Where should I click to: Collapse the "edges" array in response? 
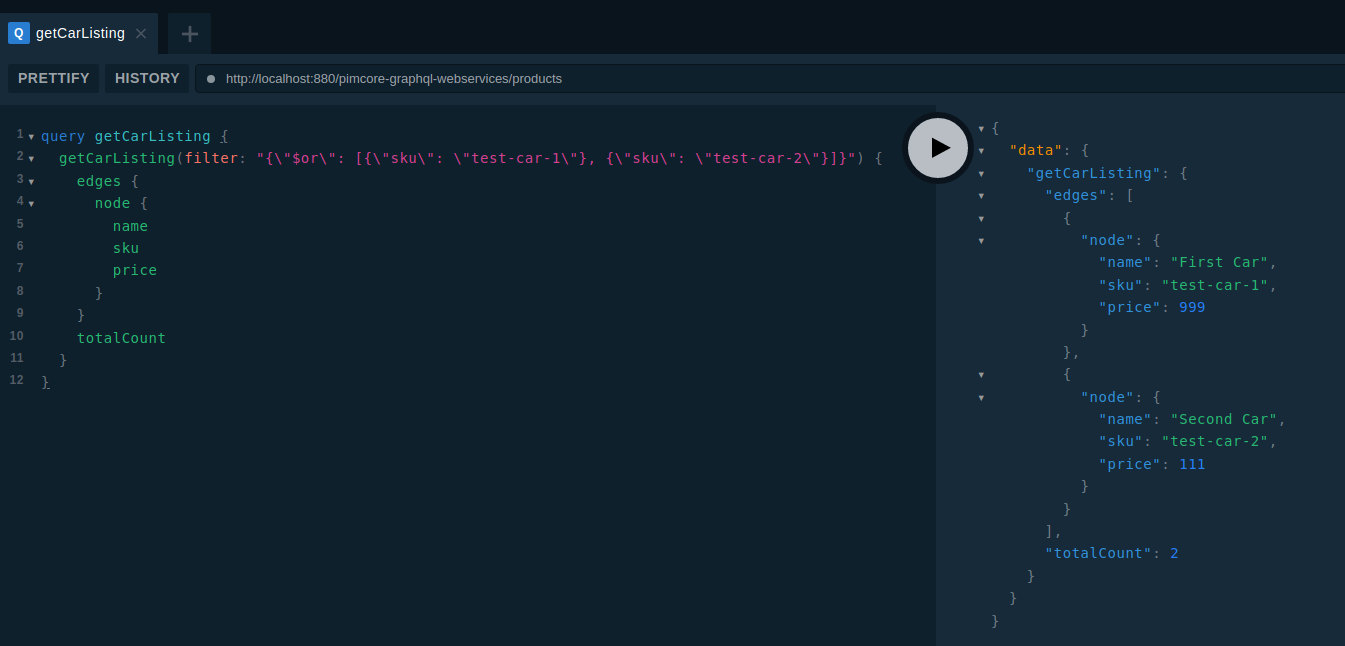click(981, 196)
